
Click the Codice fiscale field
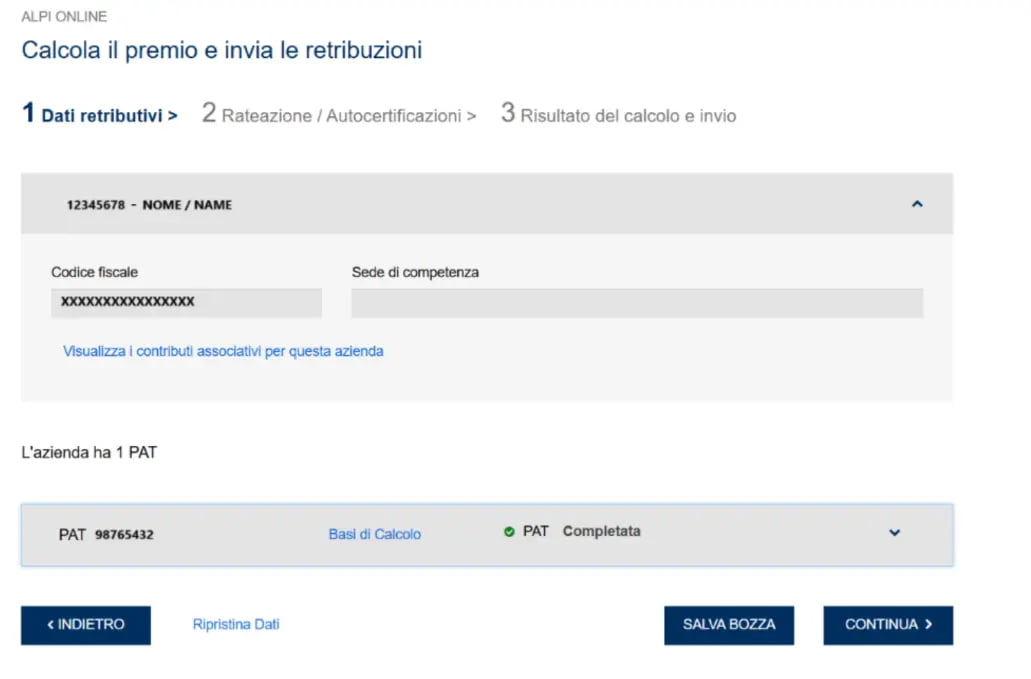(x=186, y=302)
